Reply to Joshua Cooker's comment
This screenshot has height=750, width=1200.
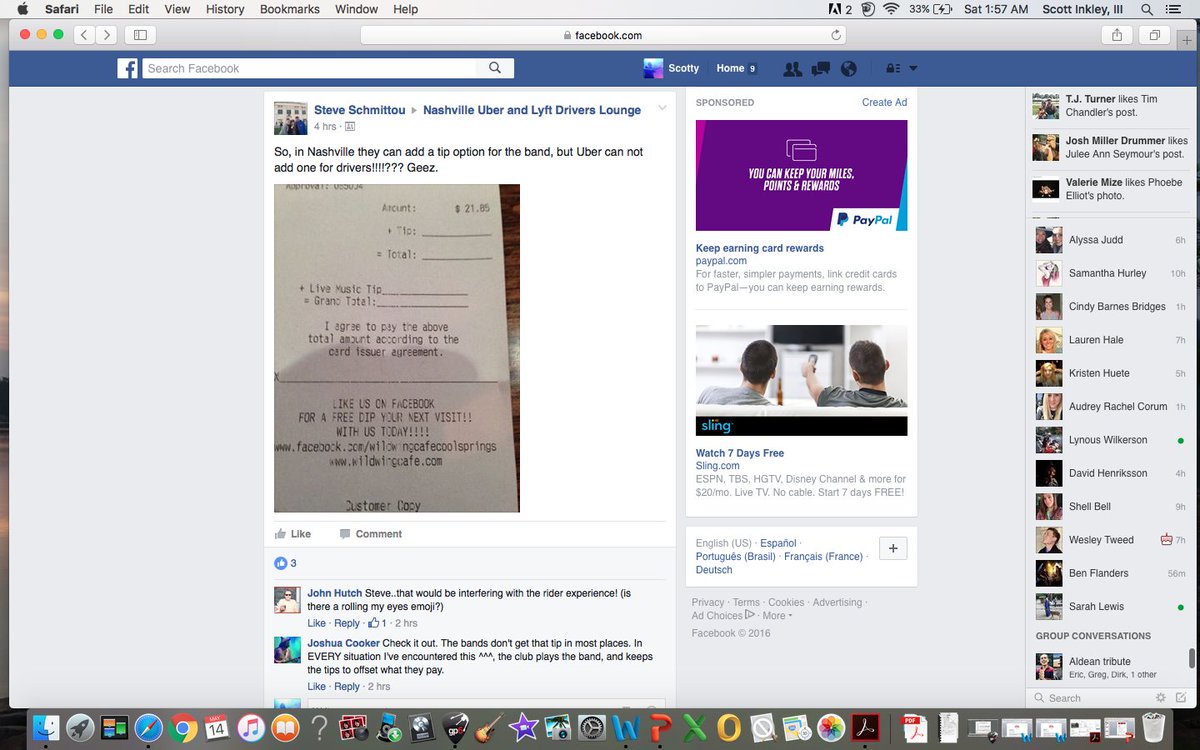[x=347, y=687]
